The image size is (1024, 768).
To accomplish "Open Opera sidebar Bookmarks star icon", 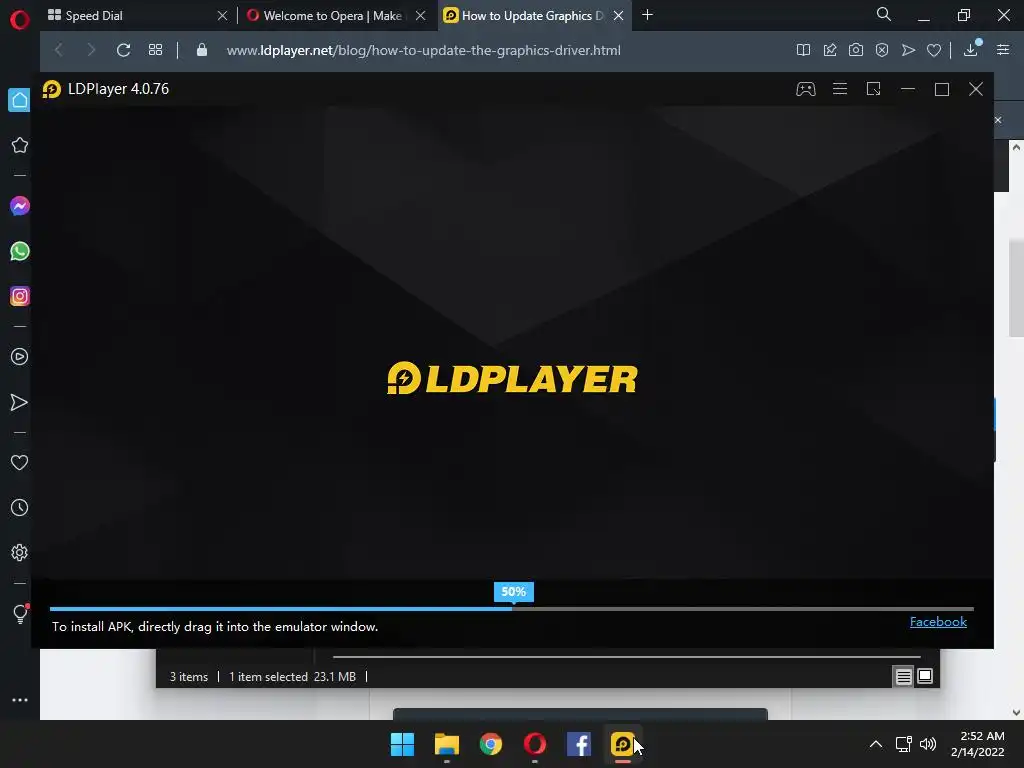I will pyautogui.click(x=20, y=145).
